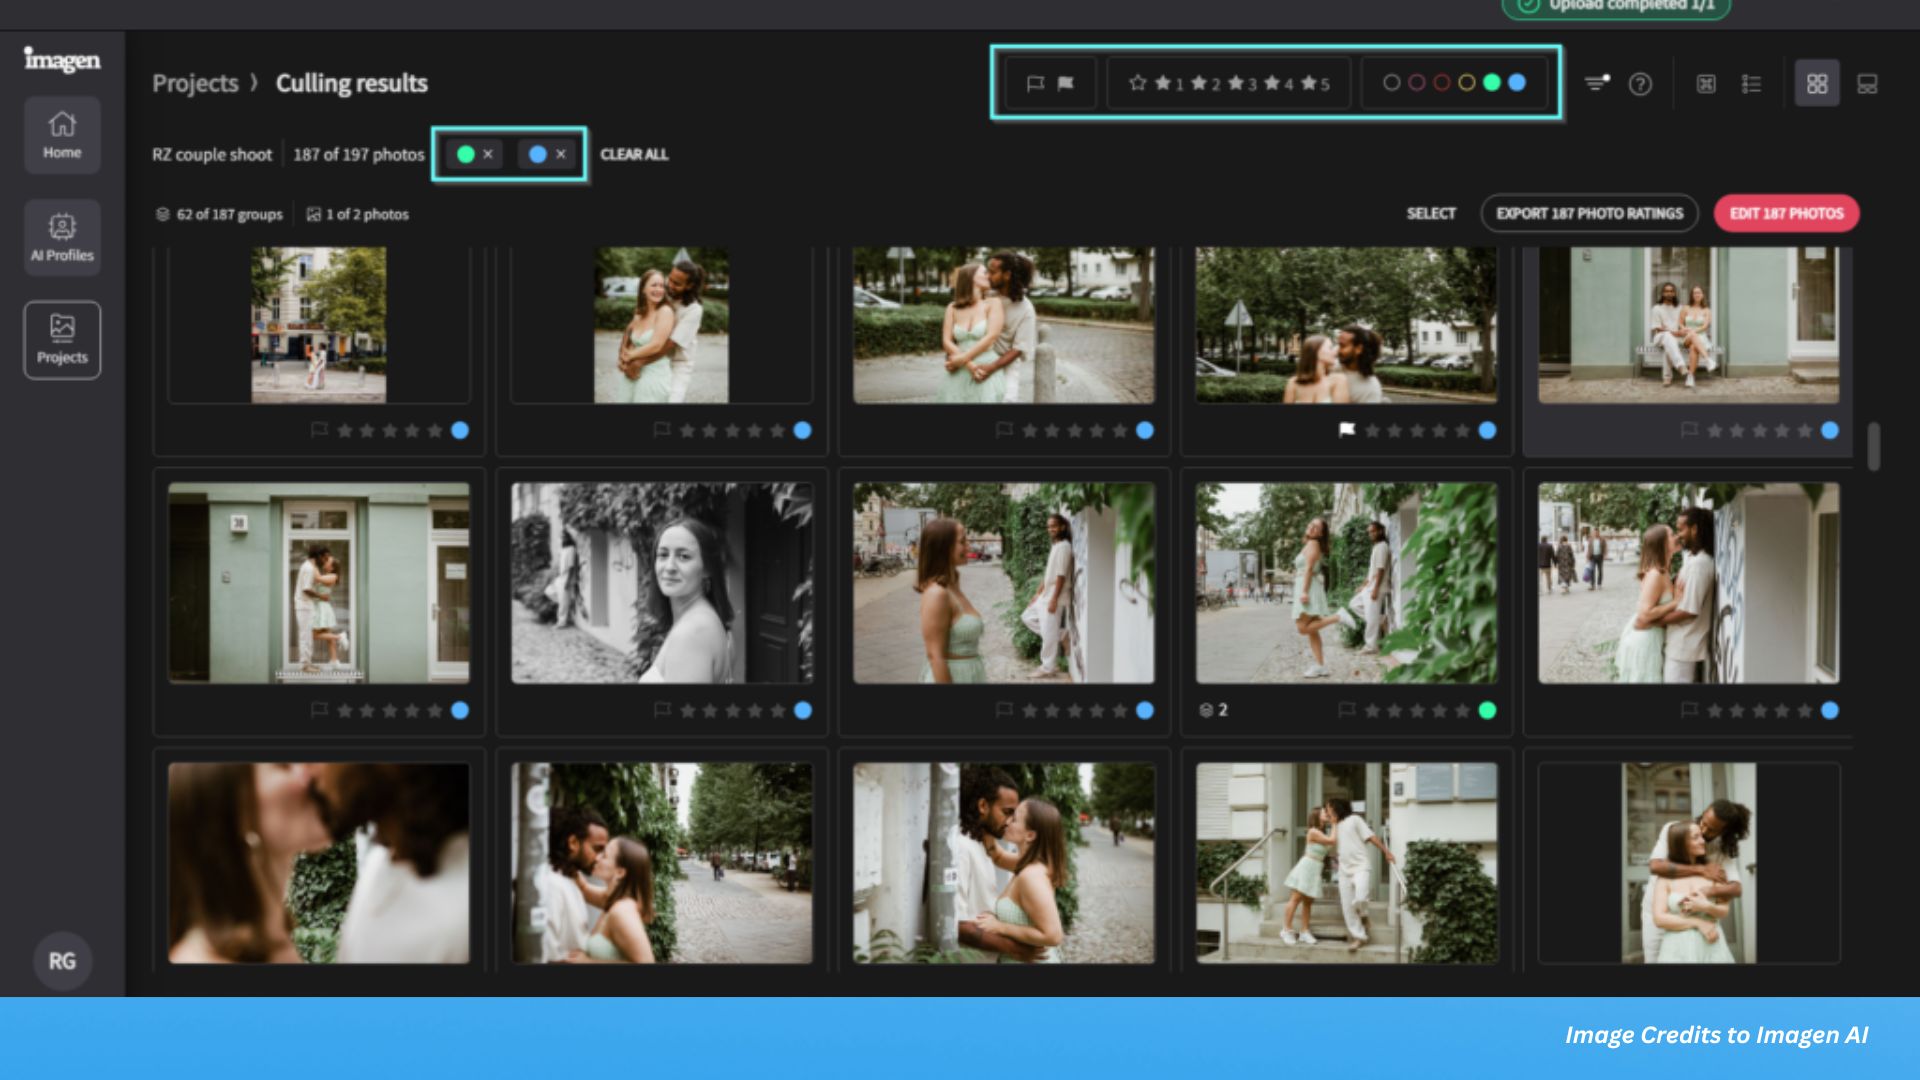Go to Projects in breadcrumb
Screen dimensions: 1920x1080
click(195, 83)
